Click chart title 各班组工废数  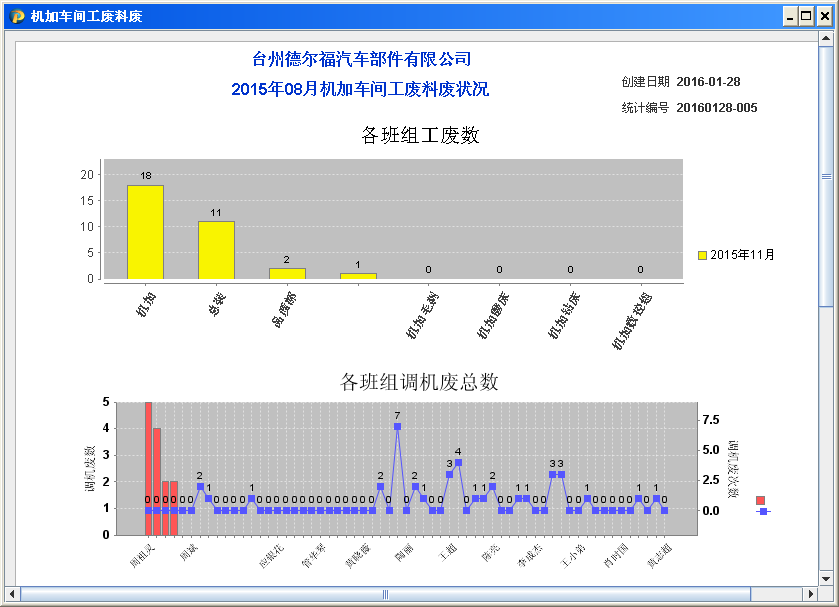pyautogui.click(x=420, y=135)
